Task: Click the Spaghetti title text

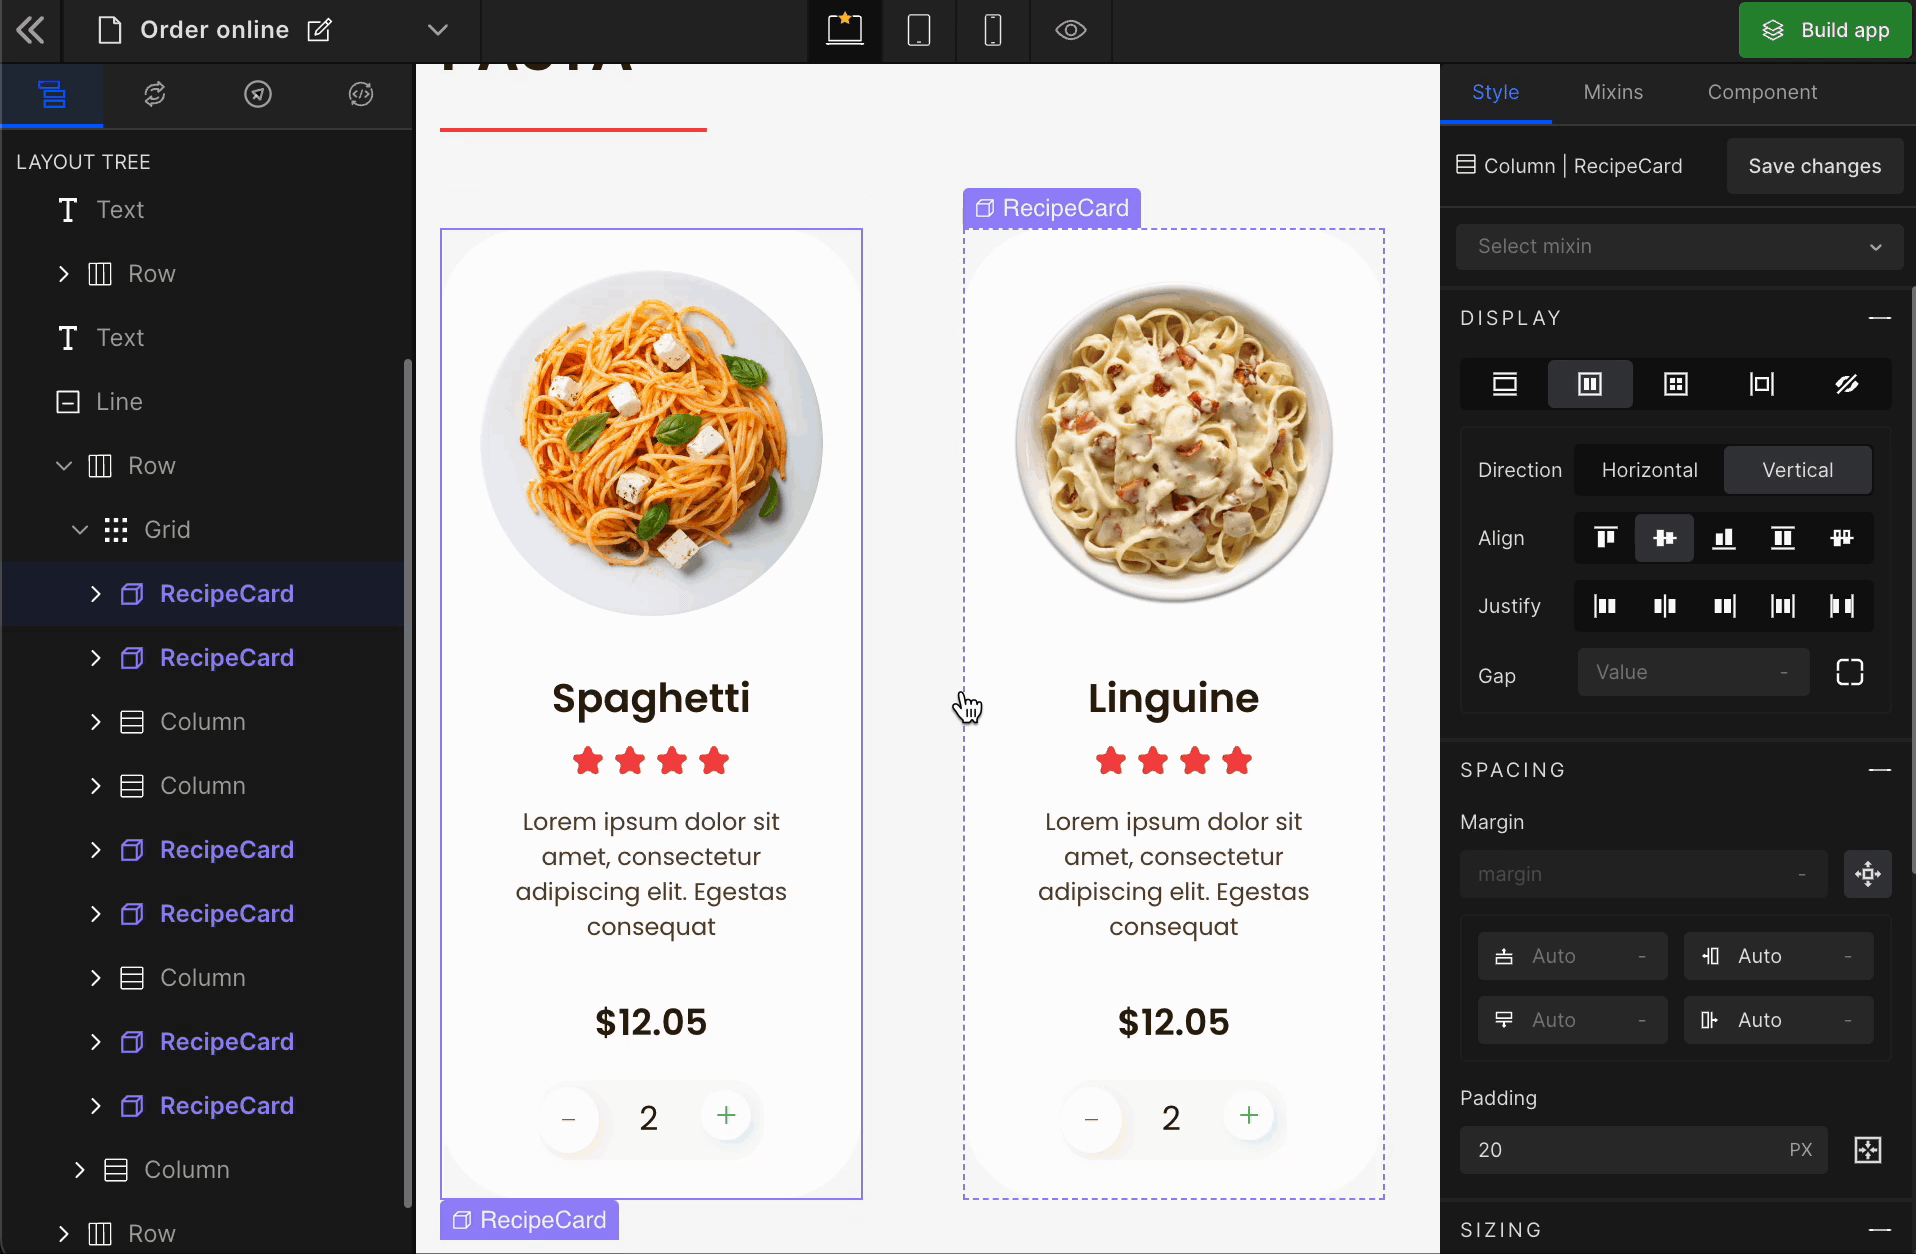Action: 651,698
